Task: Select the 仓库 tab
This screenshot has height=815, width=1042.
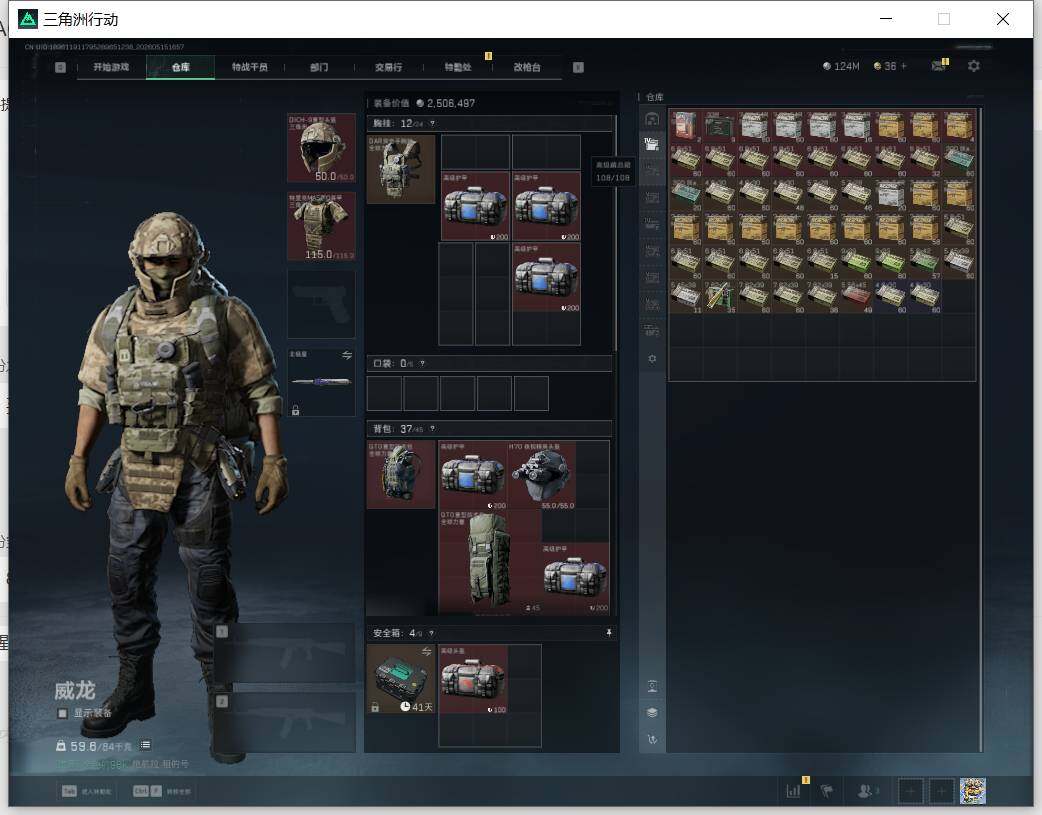Action: tap(180, 67)
